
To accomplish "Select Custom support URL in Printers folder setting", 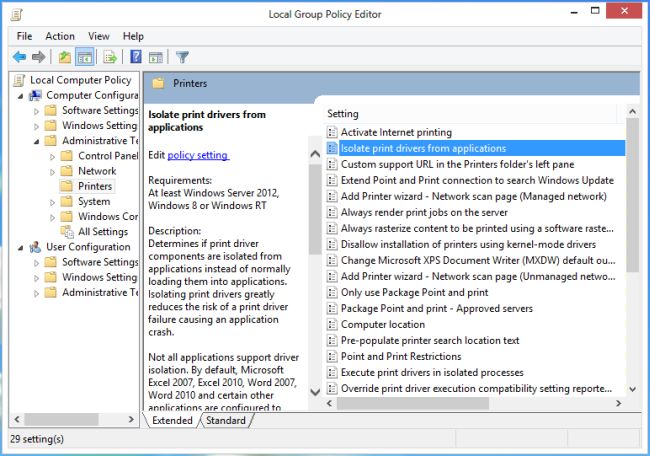I will [x=457, y=164].
